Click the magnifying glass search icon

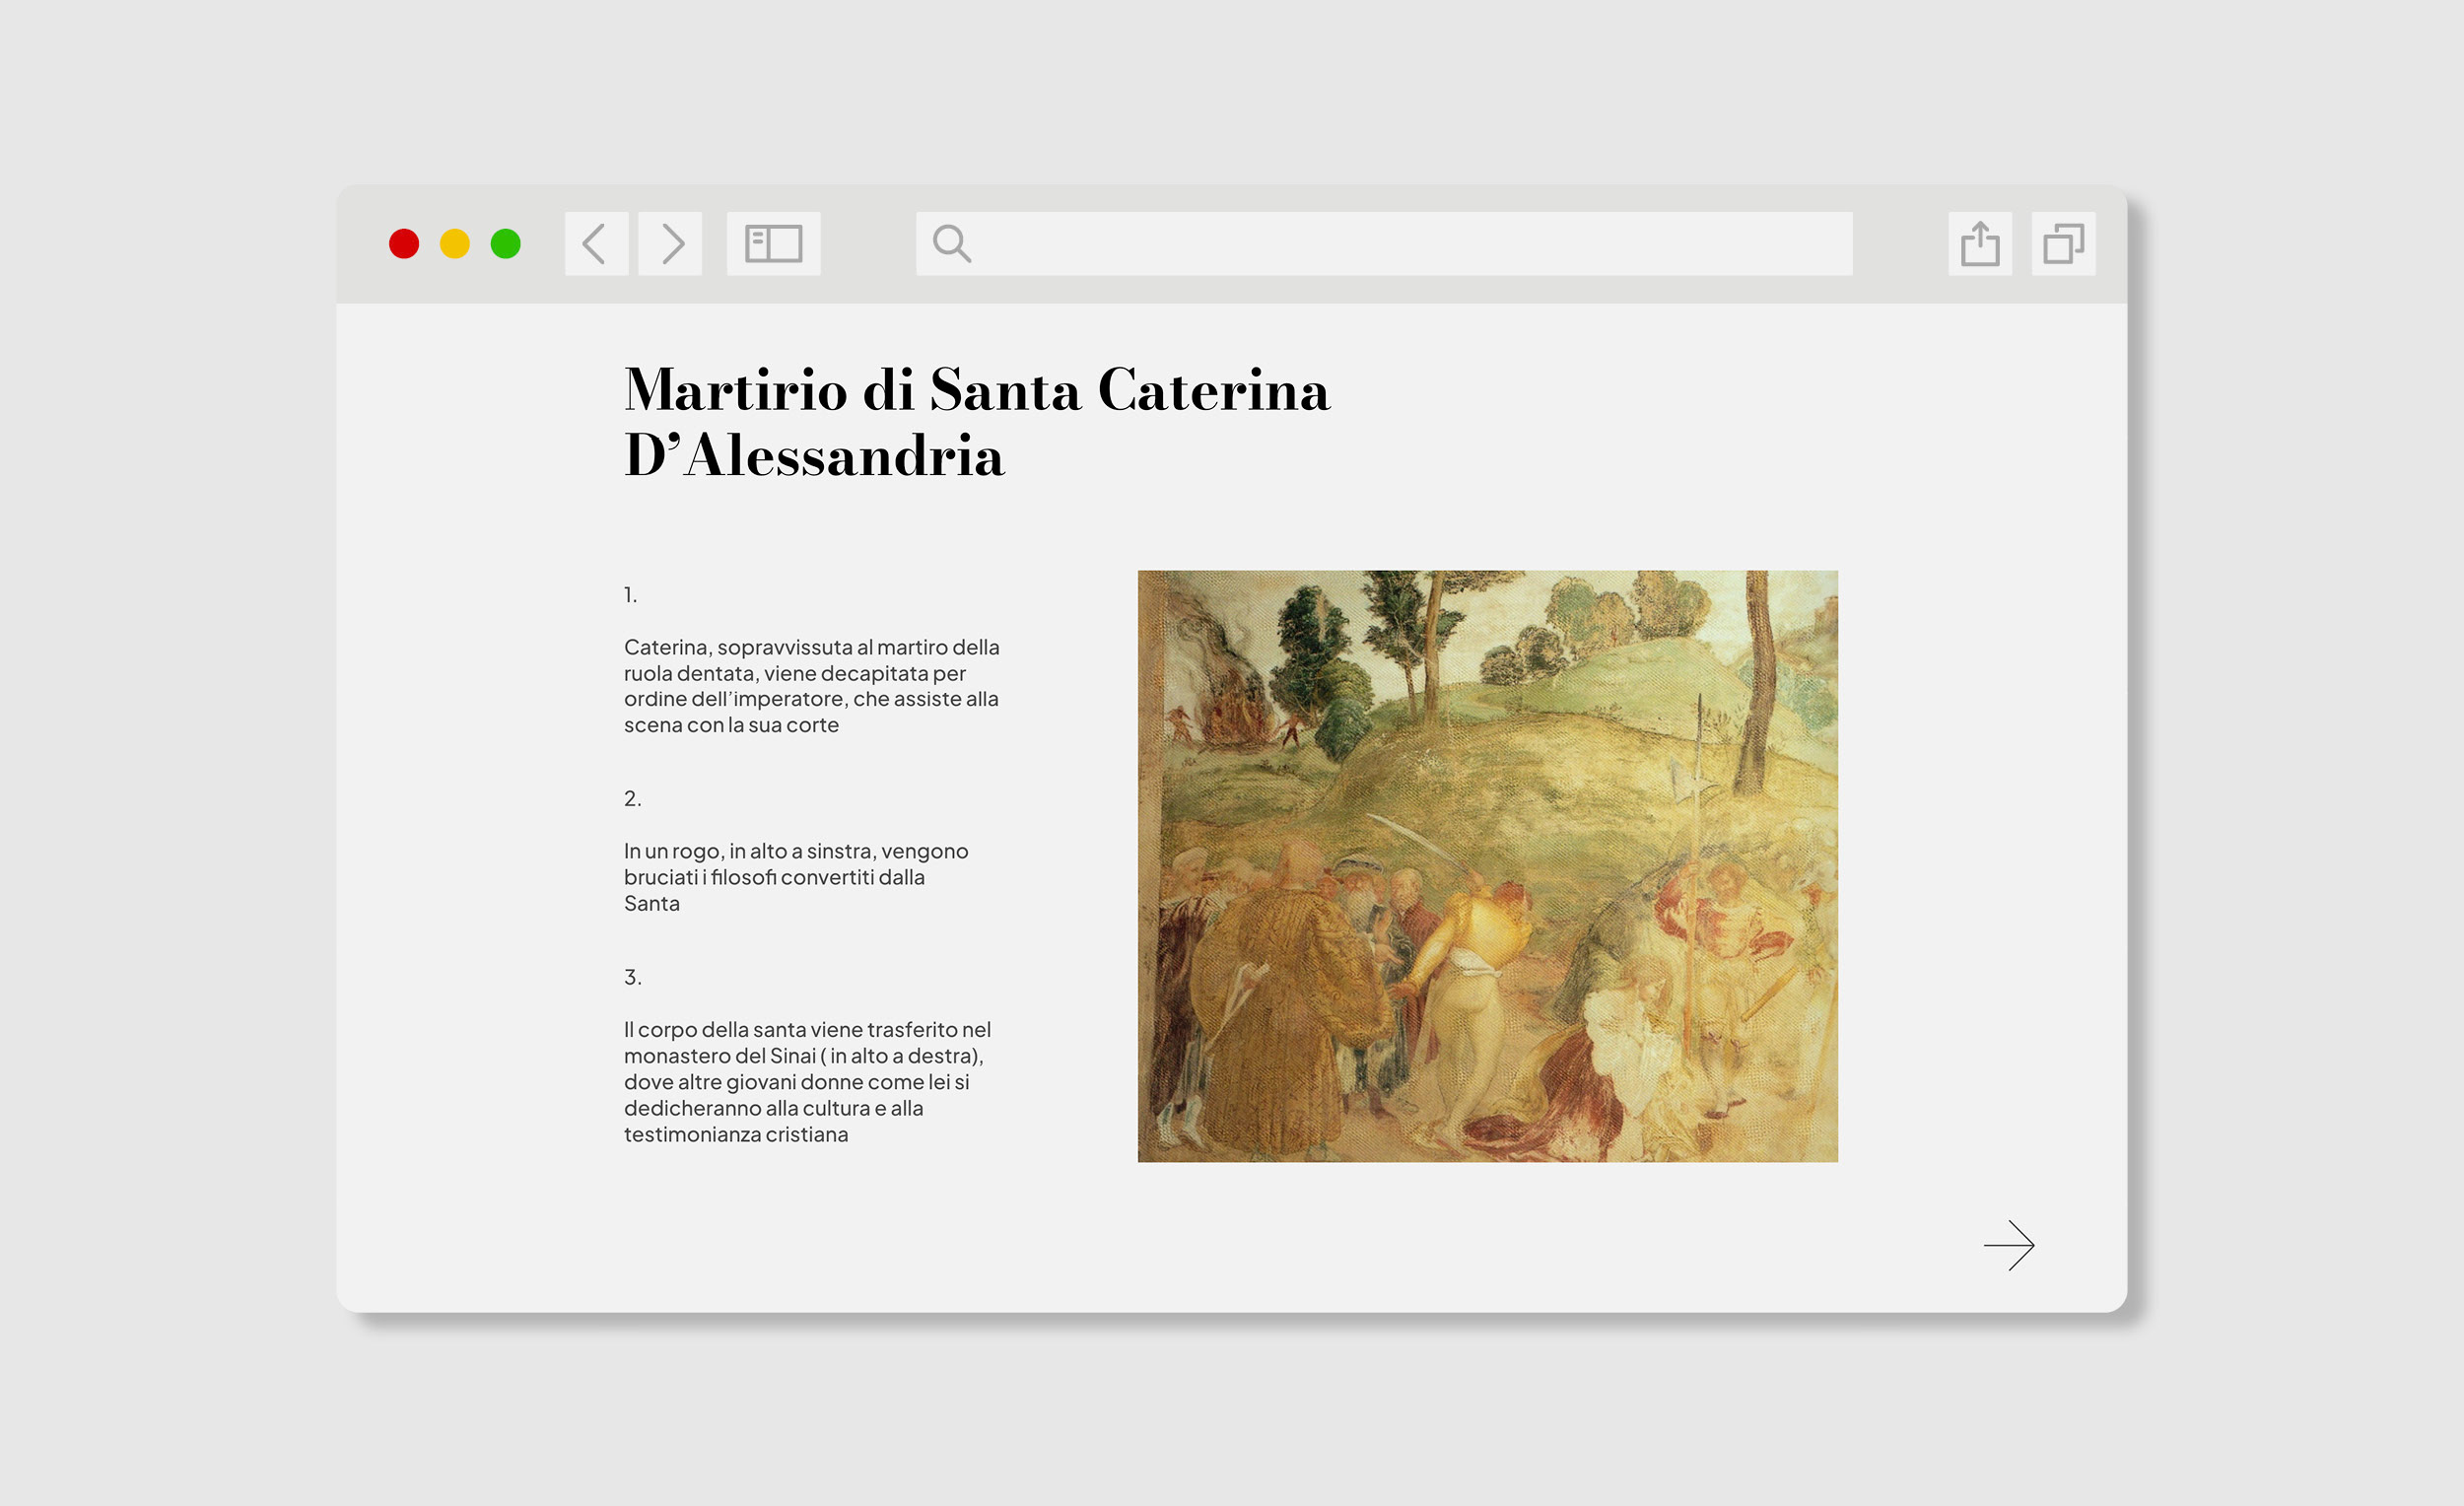coord(951,243)
